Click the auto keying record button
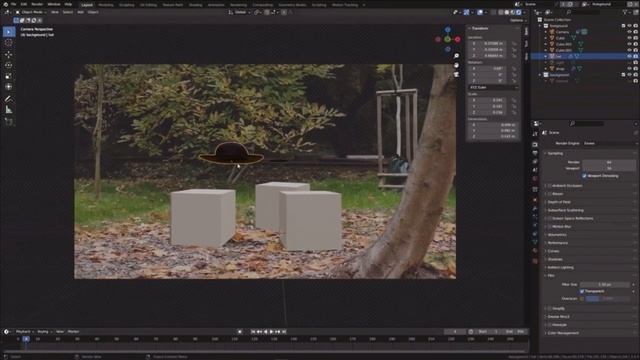The height and width of the screenshot is (360, 640). pos(240,332)
